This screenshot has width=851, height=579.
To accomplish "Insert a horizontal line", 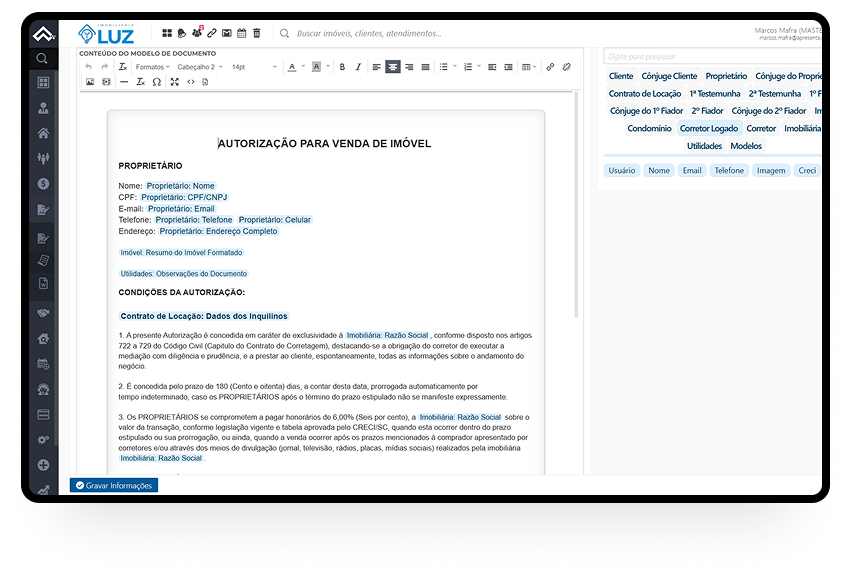I will 124,82.
